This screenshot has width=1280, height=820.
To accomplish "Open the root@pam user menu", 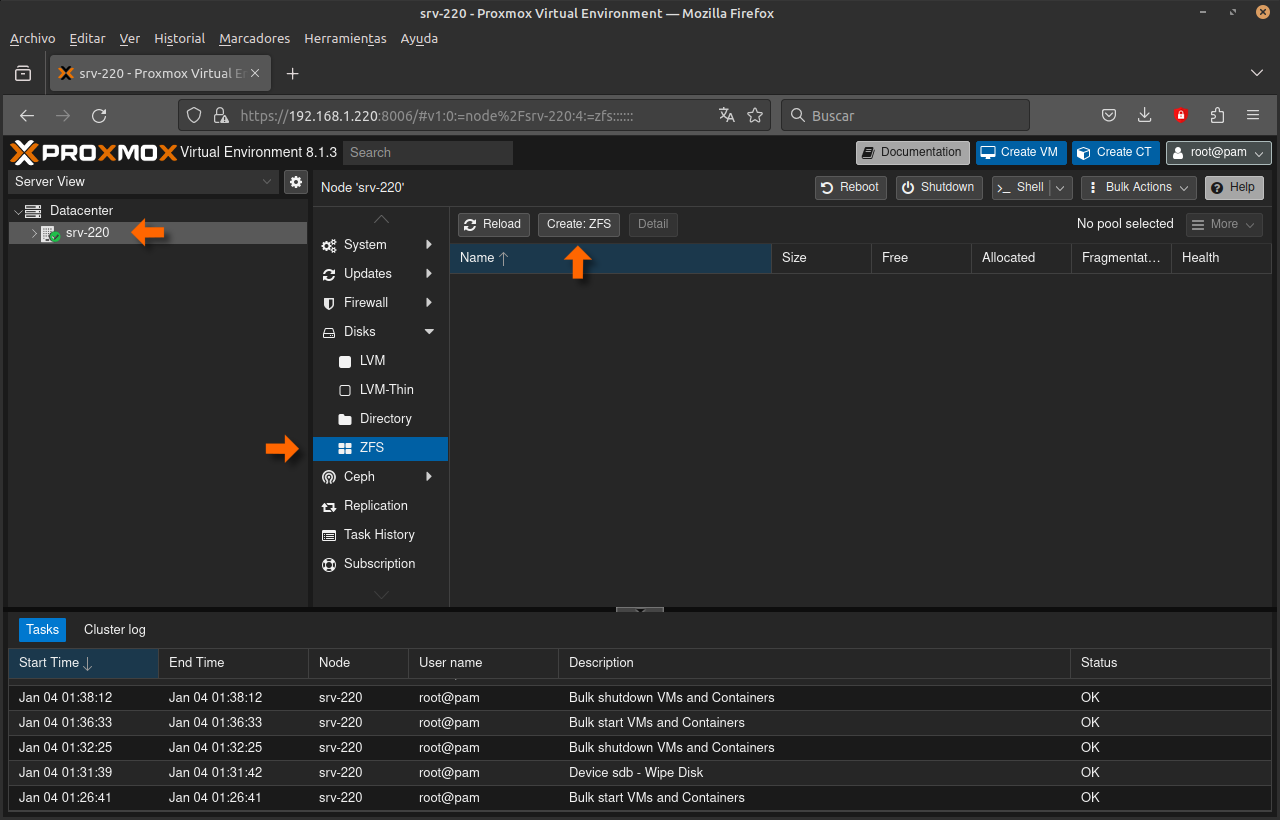I will [1219, 153].
